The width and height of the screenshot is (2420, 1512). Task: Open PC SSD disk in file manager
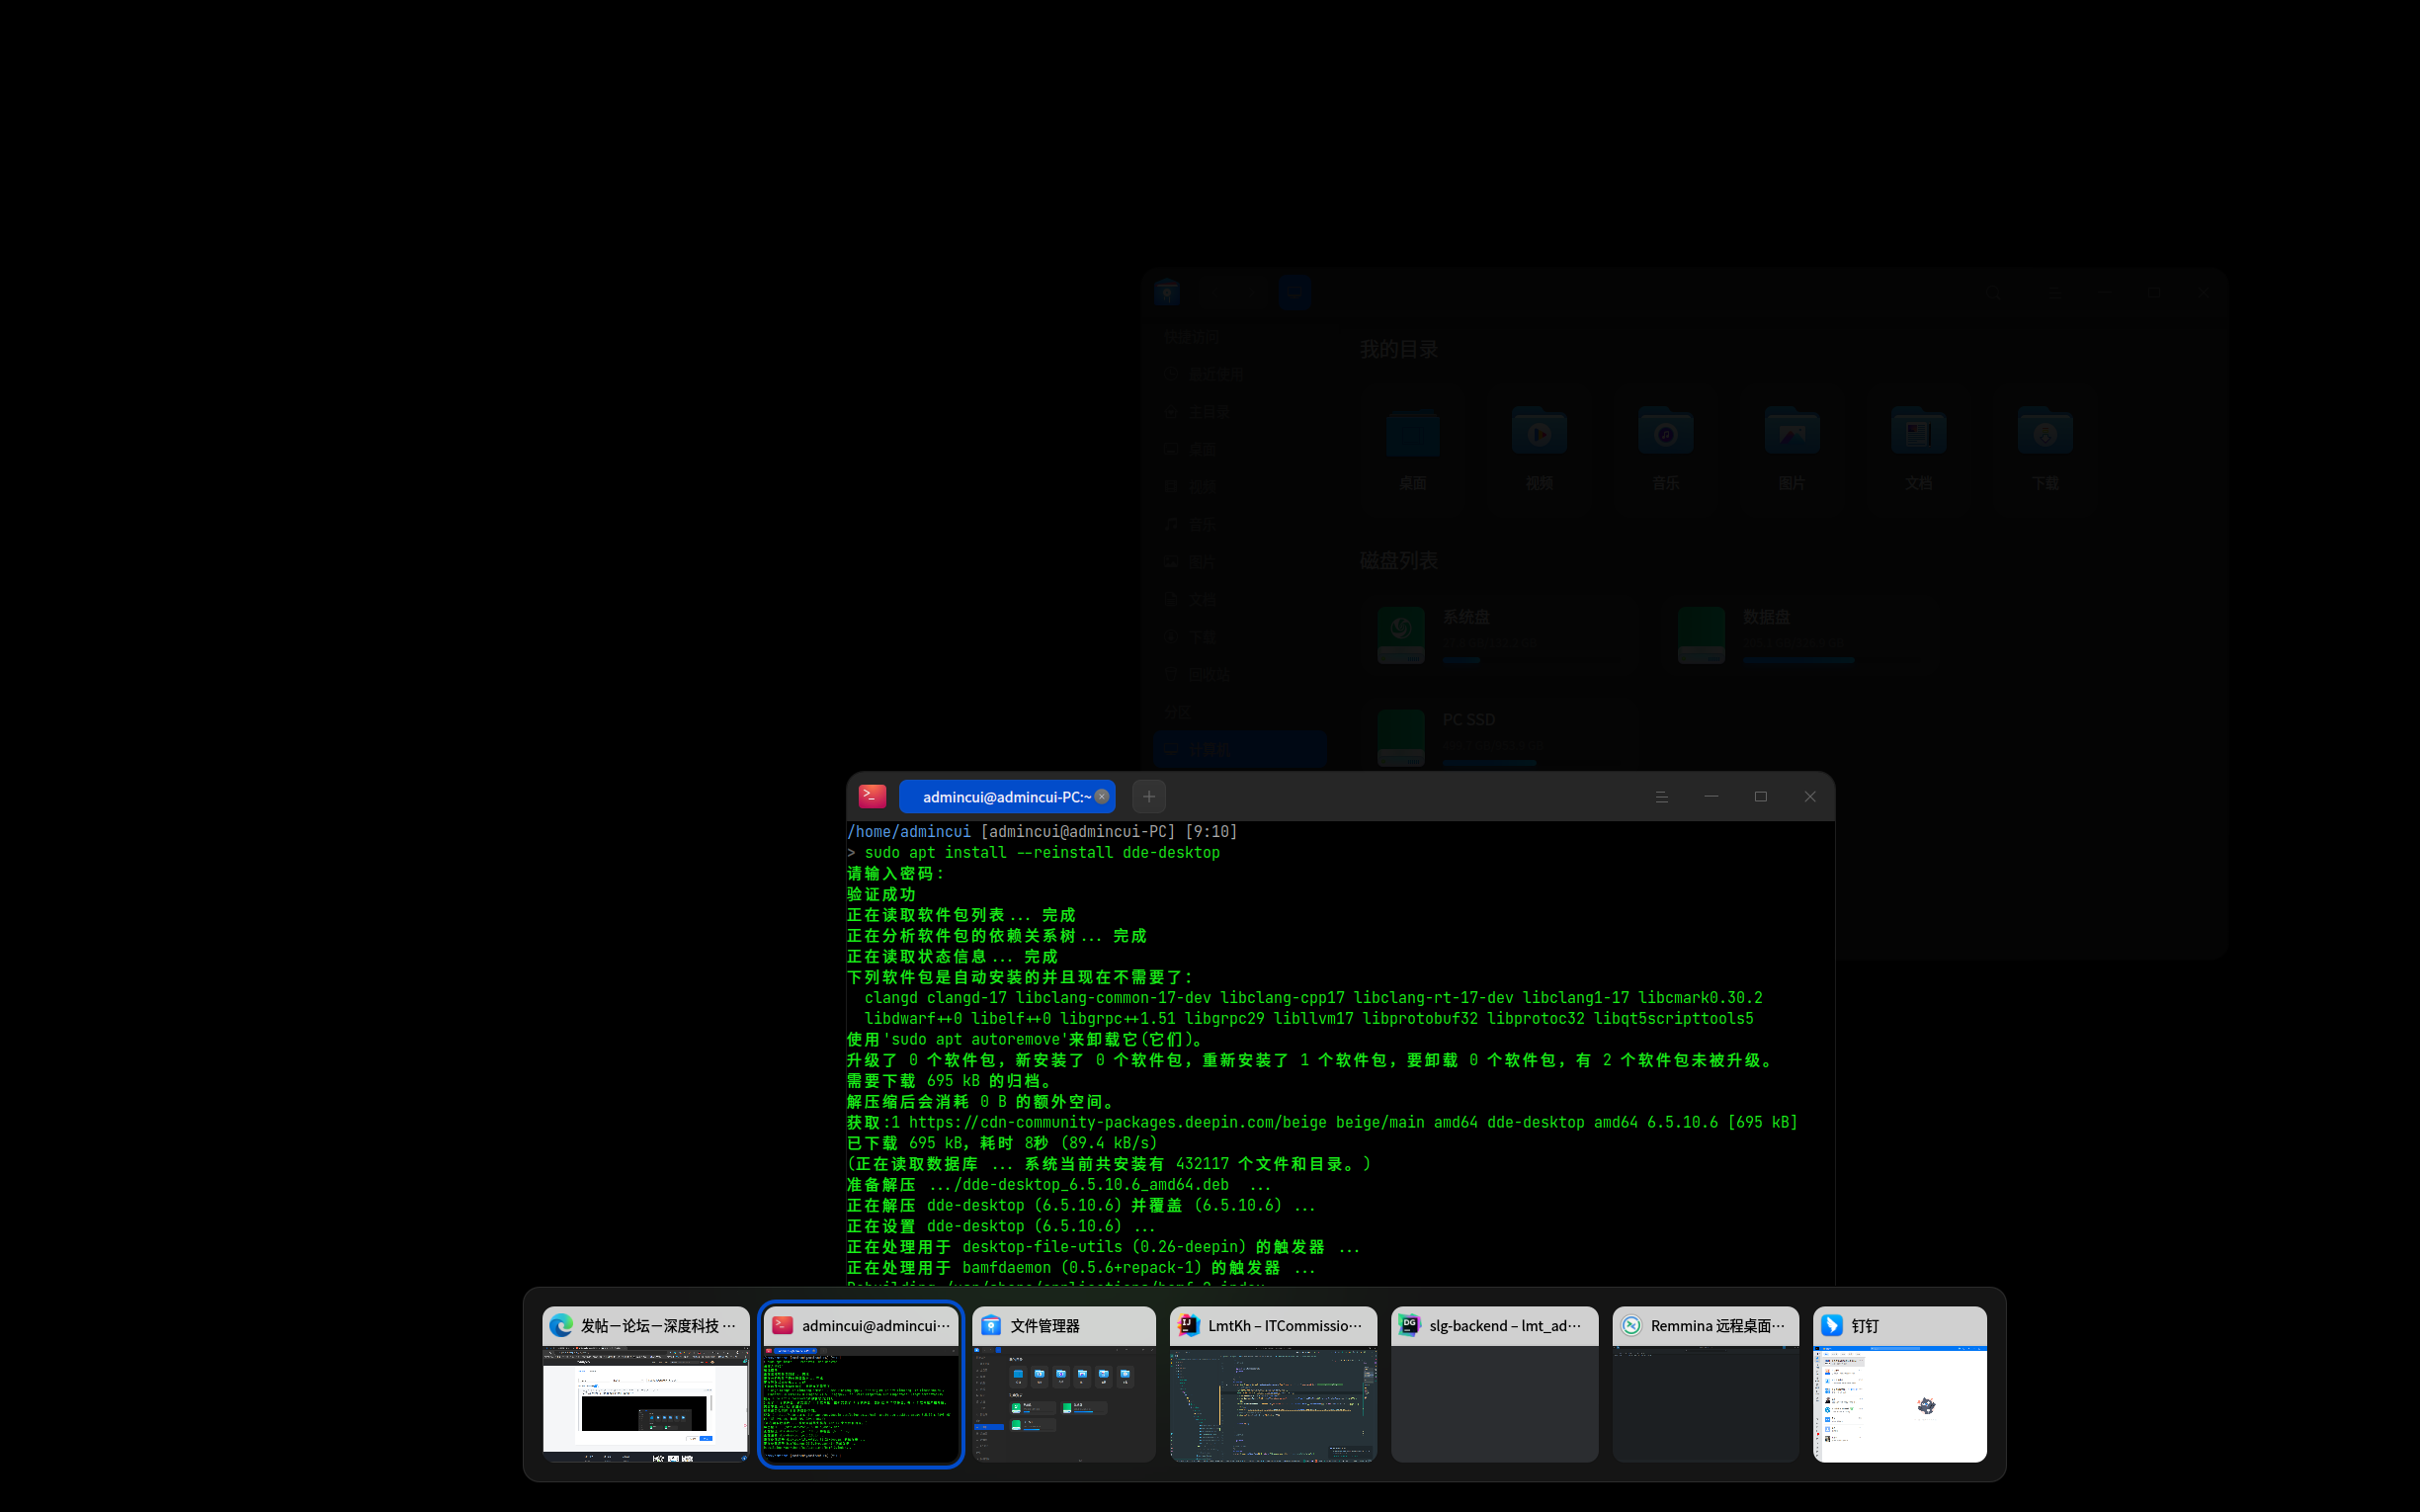(x=1502, y=735)
